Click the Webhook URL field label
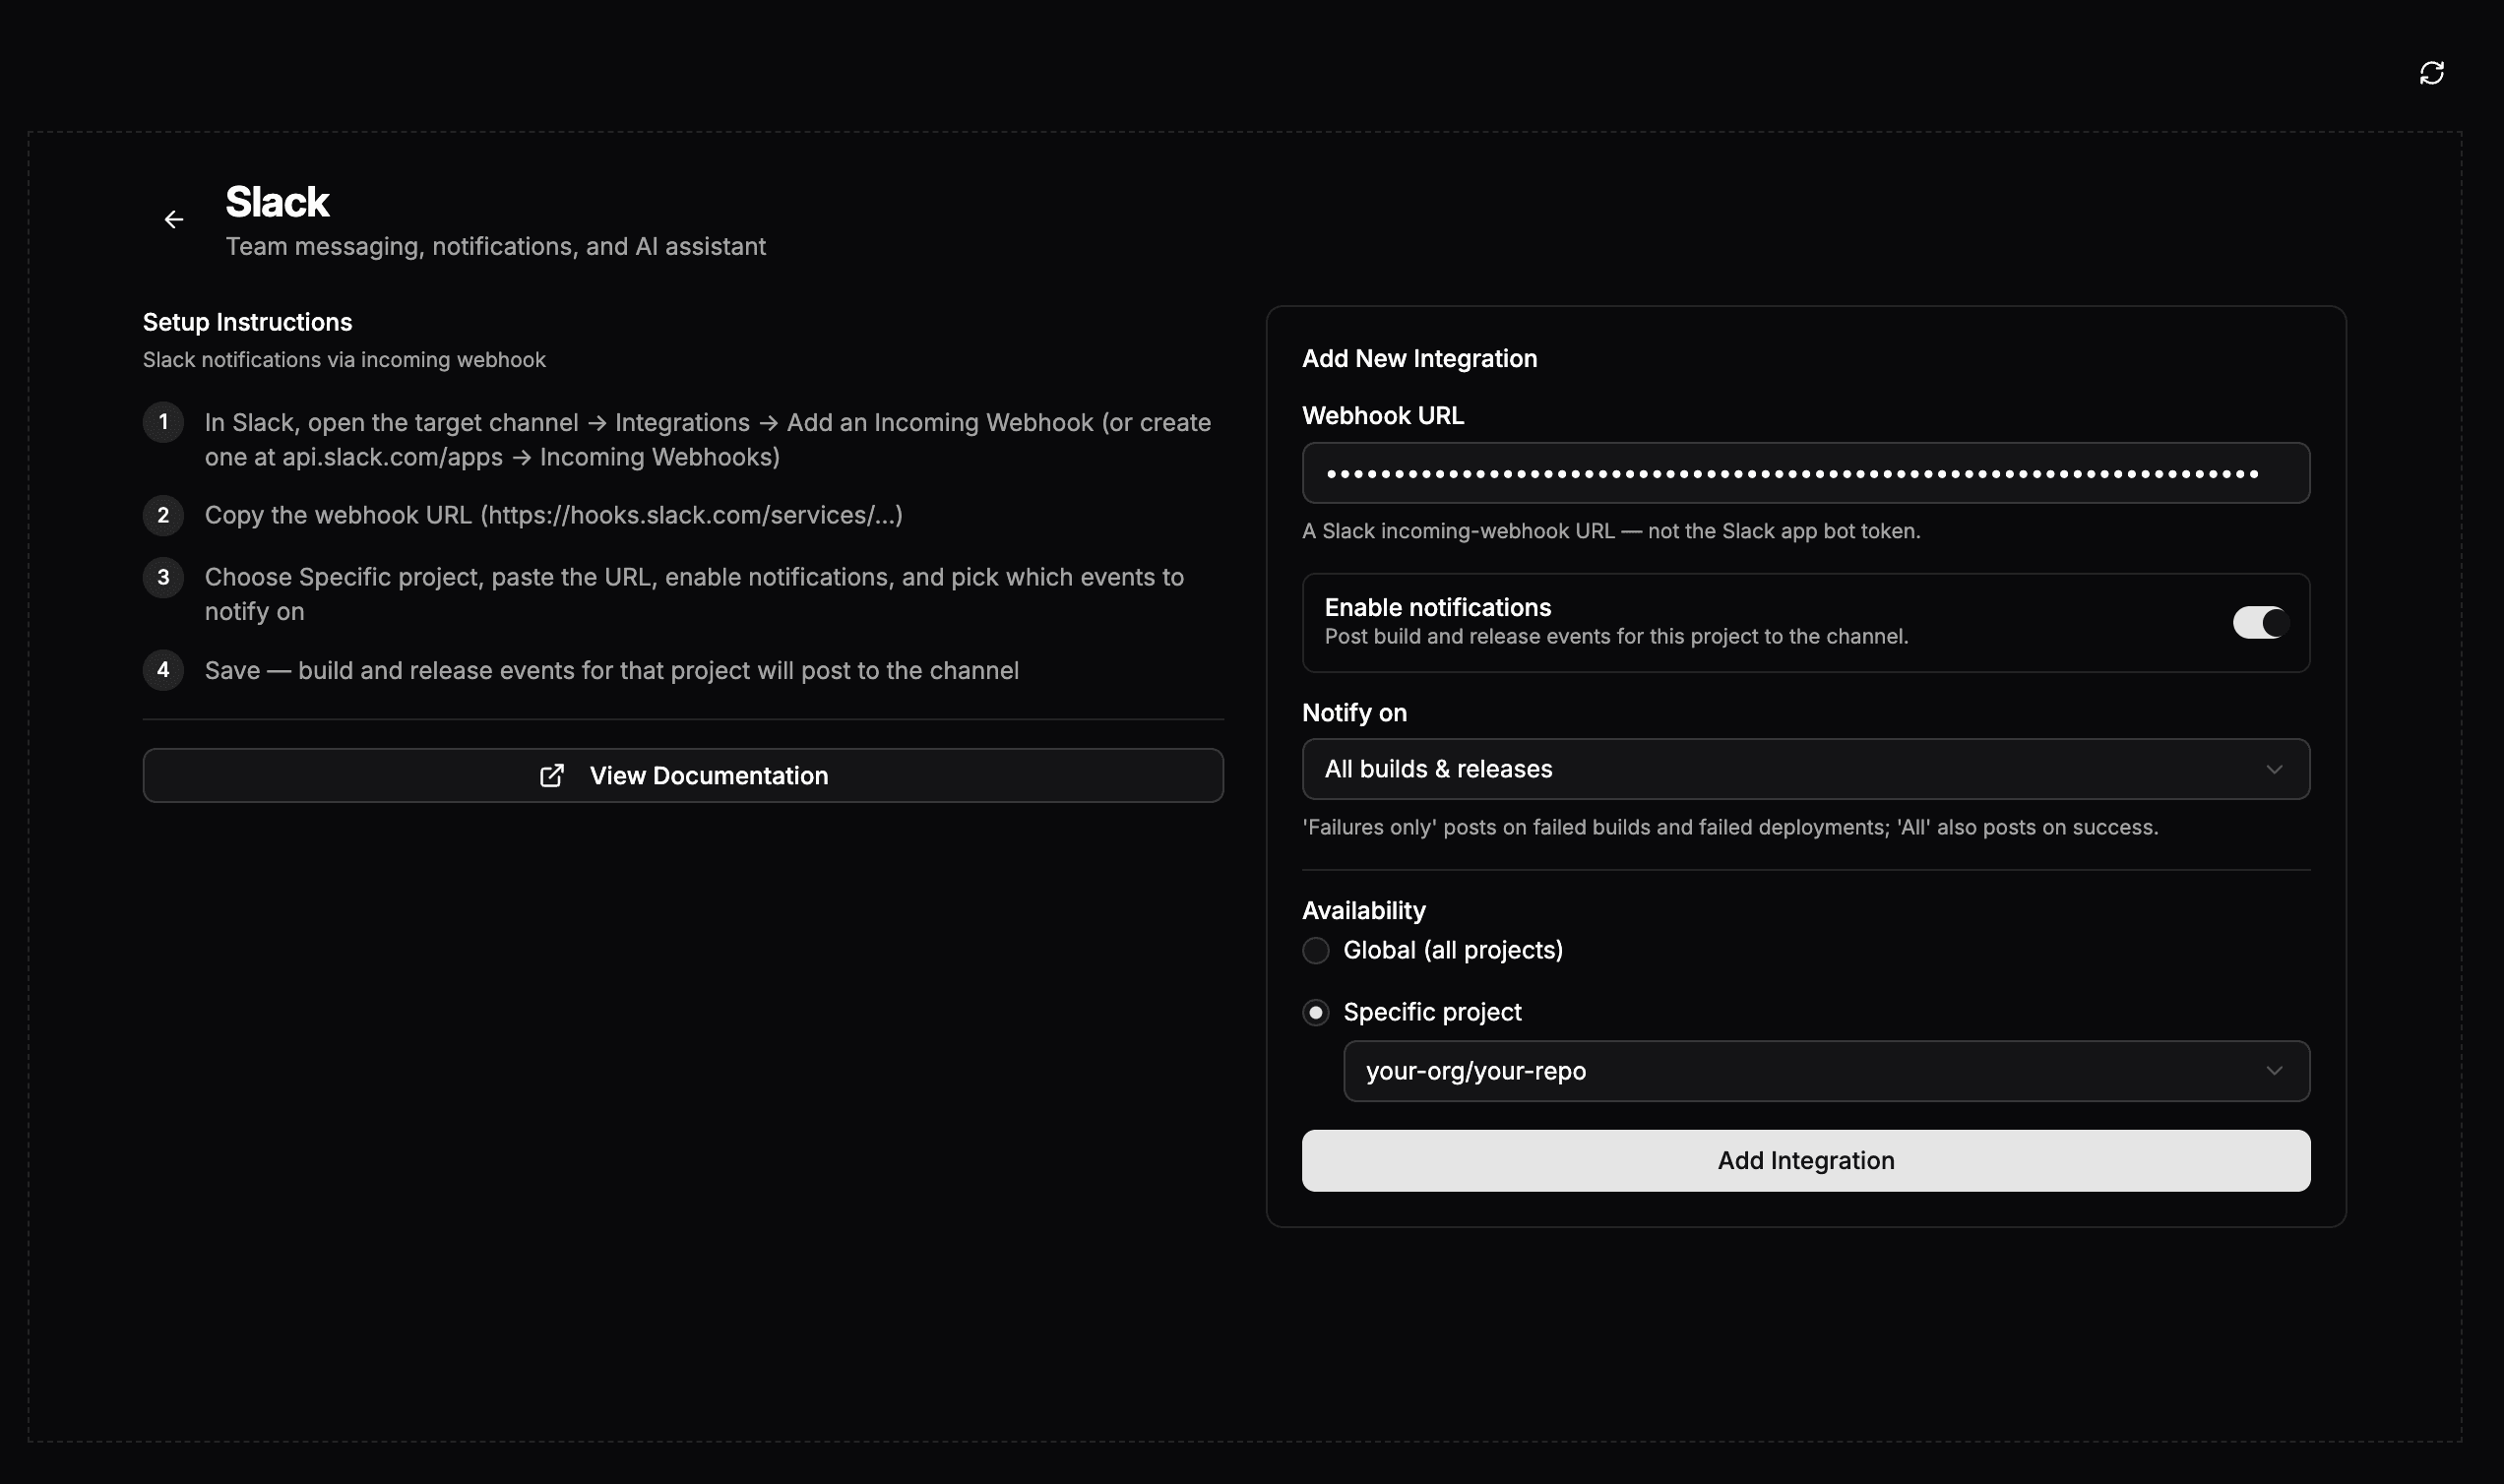Viewport: 2504px width, 1484px height. pyautogui.click(x=1383, y=415)
